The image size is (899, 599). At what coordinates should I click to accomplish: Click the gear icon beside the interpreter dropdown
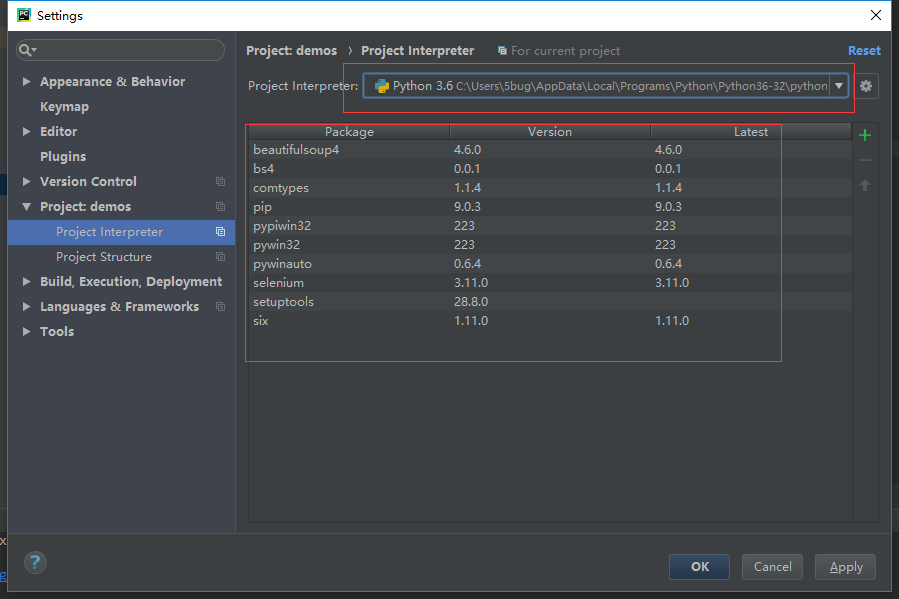[866, 86]
